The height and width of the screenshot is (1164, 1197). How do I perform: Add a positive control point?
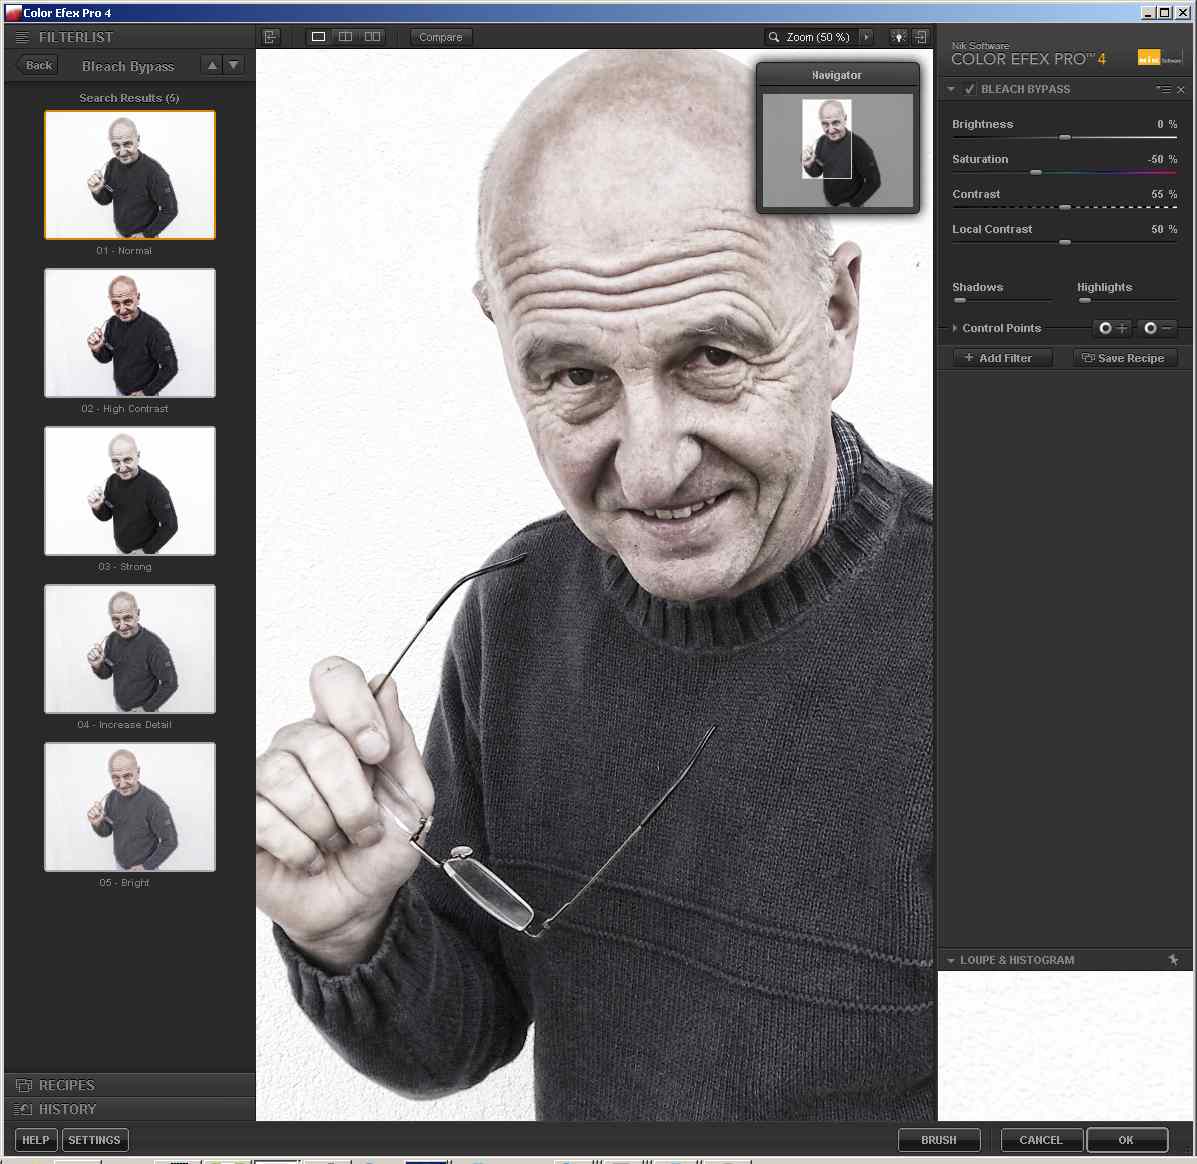(1111, 328)
